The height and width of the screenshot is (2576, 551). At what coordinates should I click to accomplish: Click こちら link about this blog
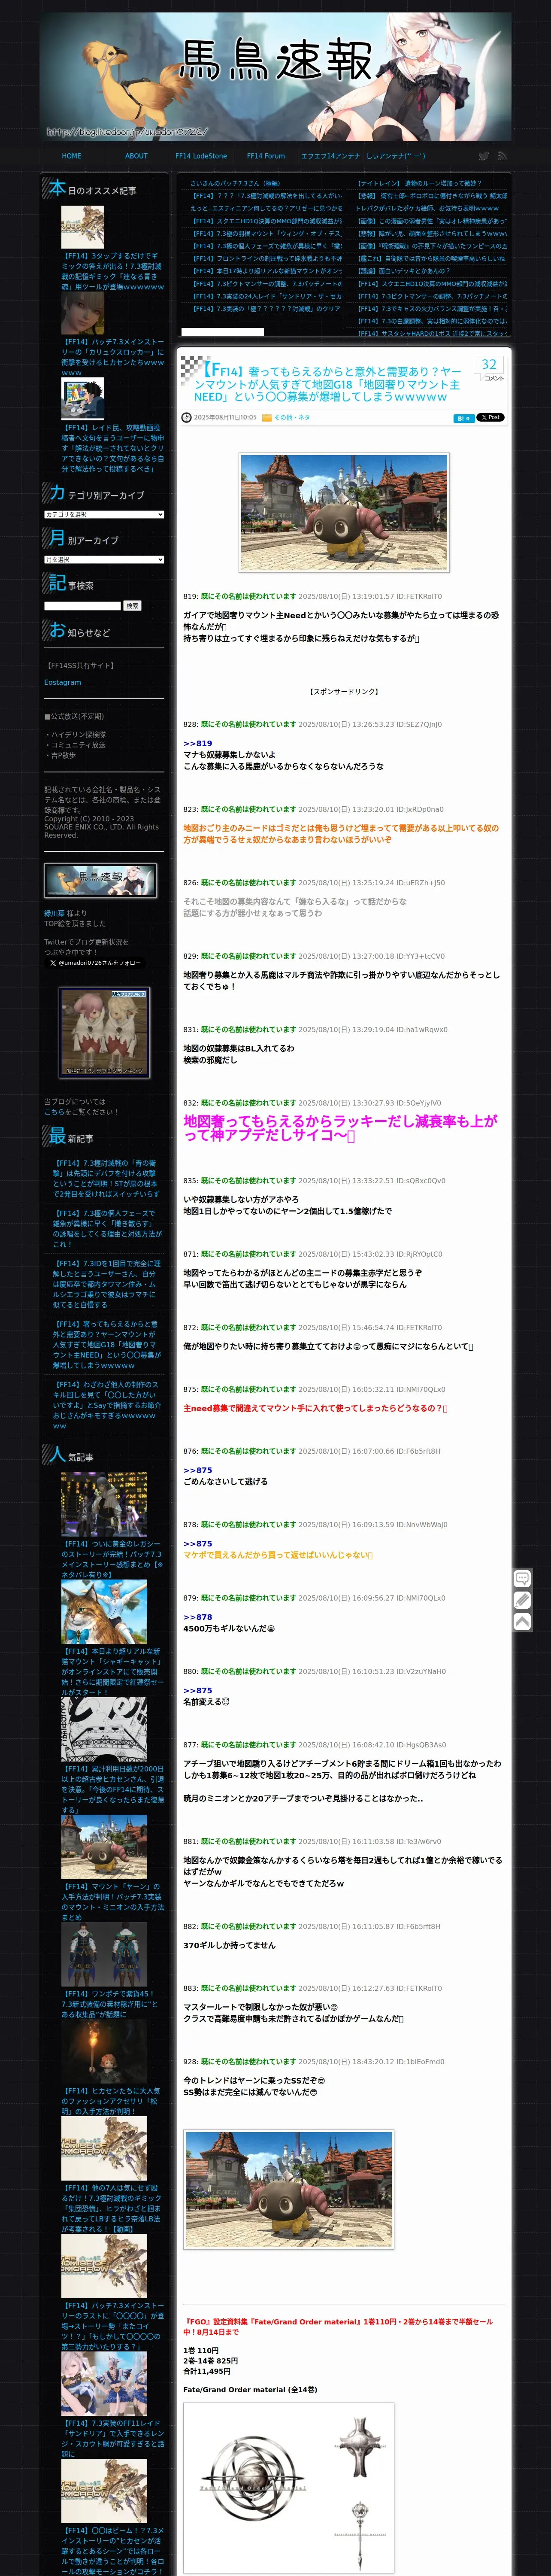tap(54, 1112)
